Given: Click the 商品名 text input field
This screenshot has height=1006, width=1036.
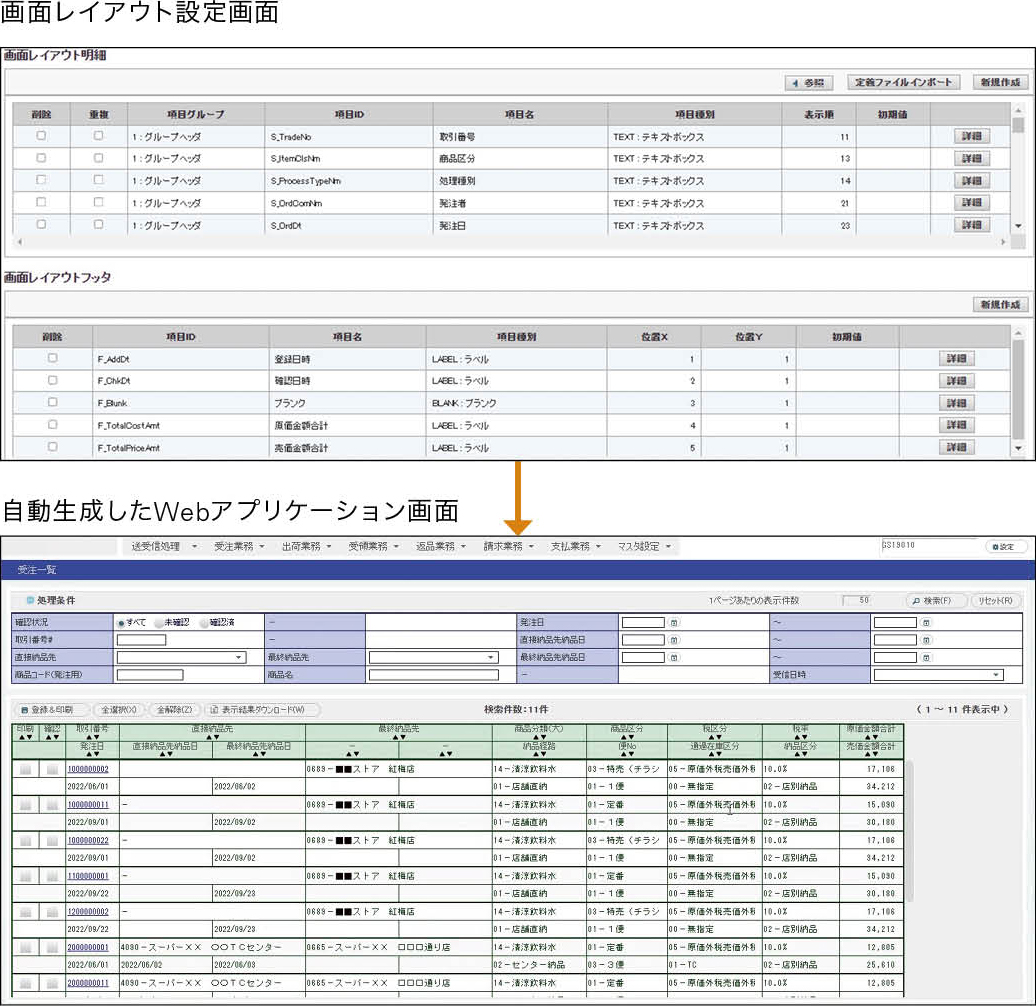Looking at the screenshot, I should click(434, 675).
